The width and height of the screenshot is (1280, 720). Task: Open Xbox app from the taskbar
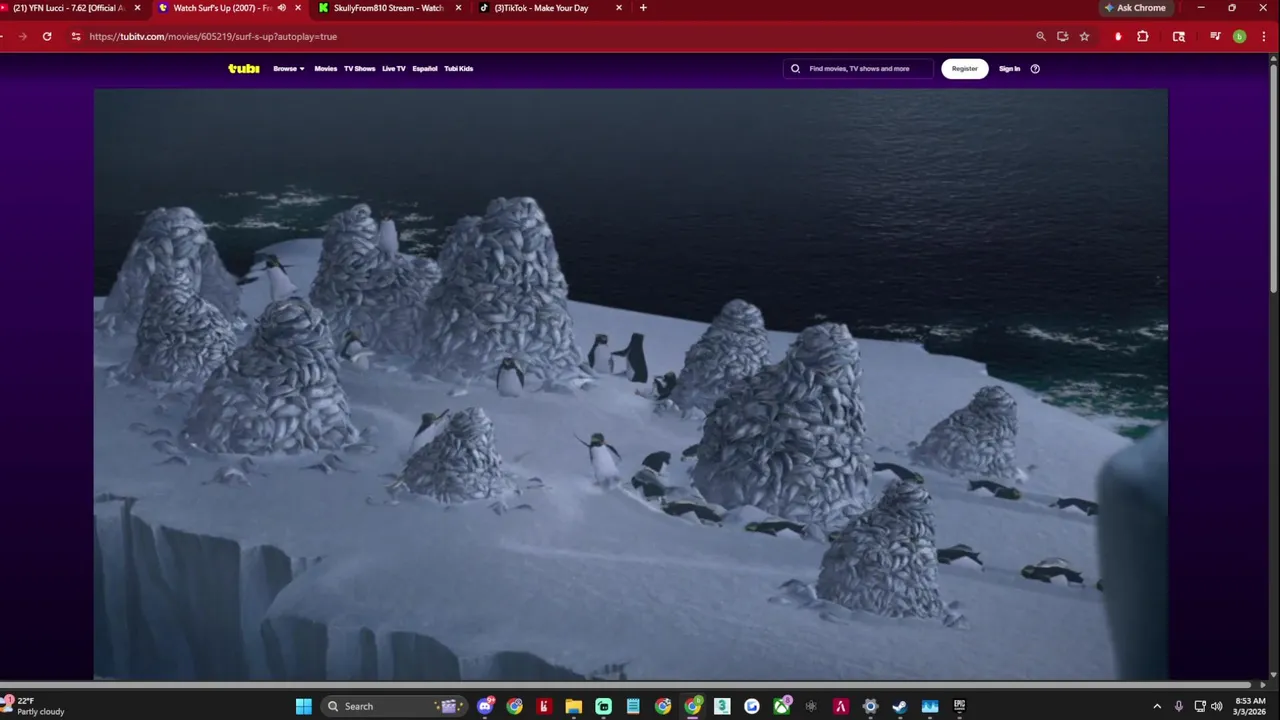782,706
